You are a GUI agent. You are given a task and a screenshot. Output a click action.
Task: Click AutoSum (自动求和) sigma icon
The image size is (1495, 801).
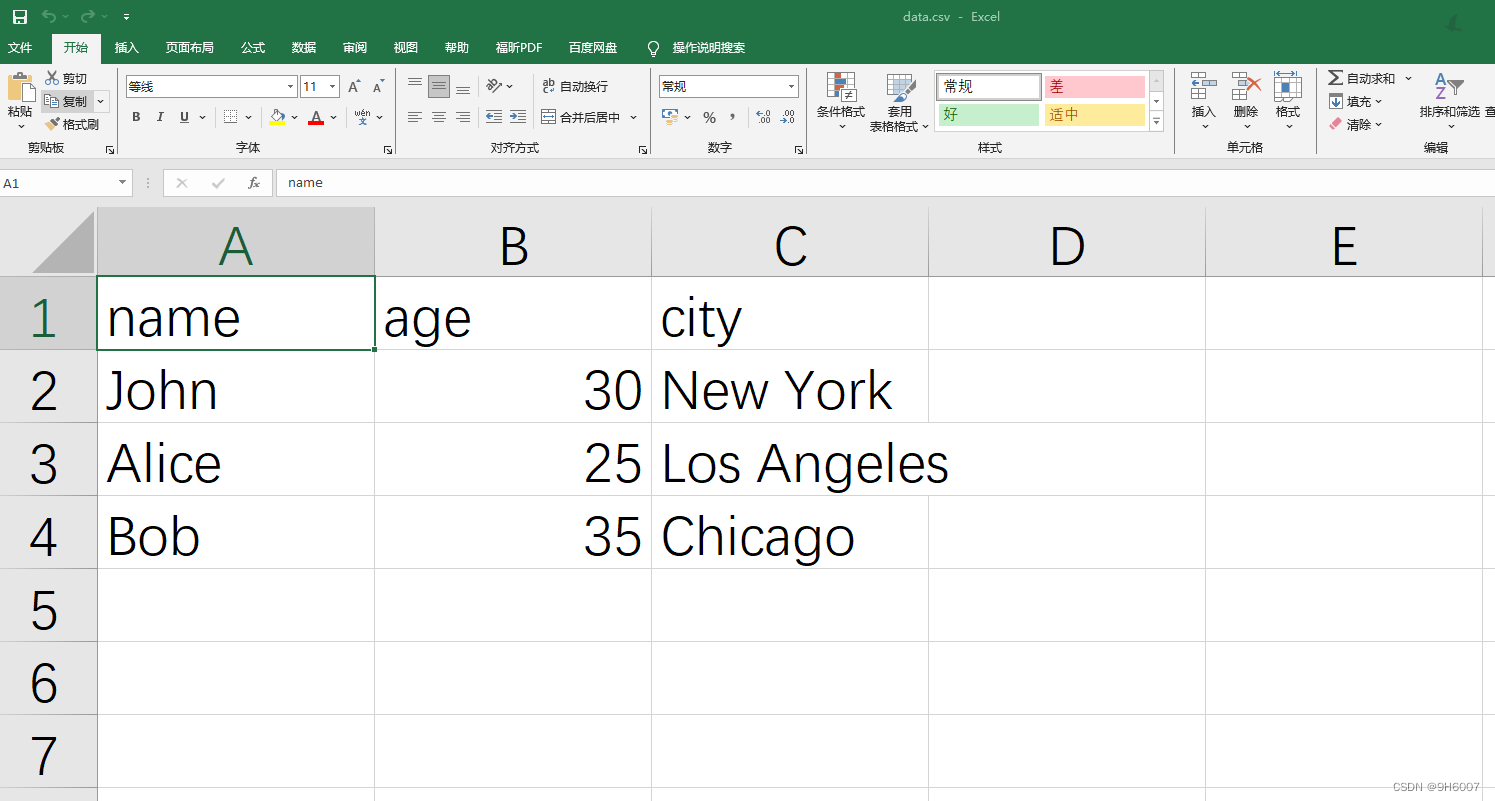point(1335,78)
